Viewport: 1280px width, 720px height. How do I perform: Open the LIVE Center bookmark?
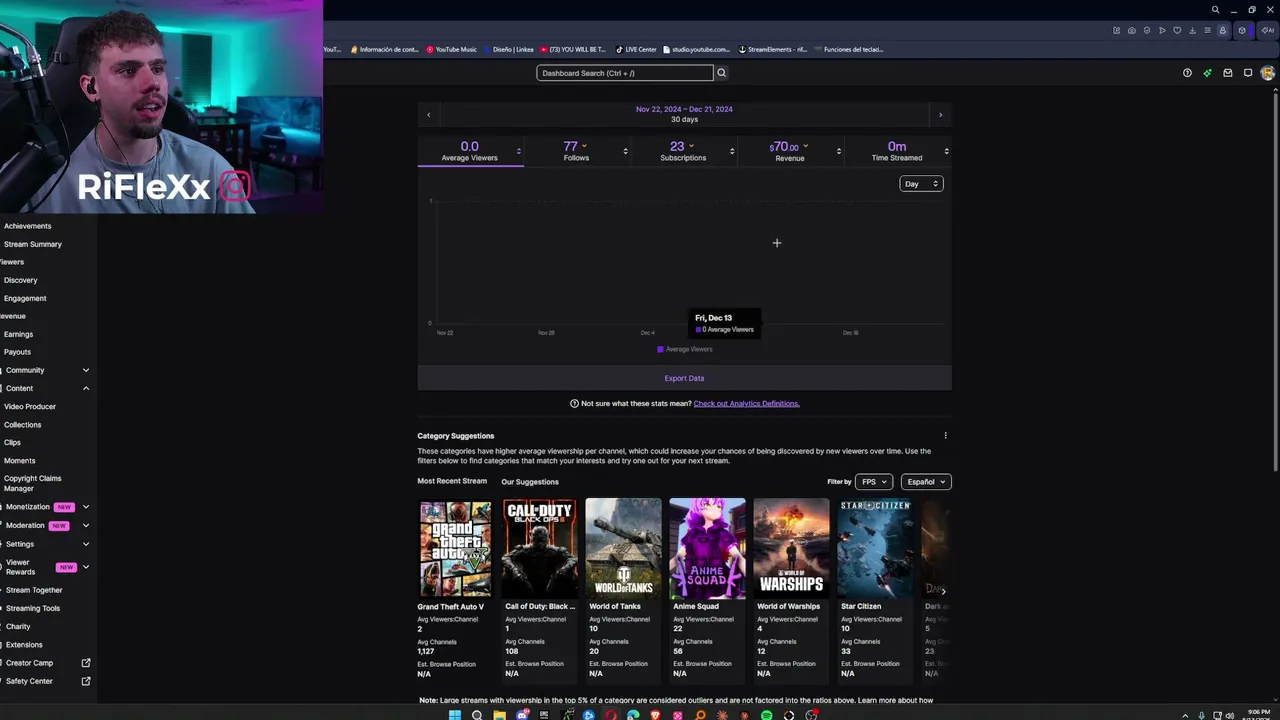click(x=636, y=49)
